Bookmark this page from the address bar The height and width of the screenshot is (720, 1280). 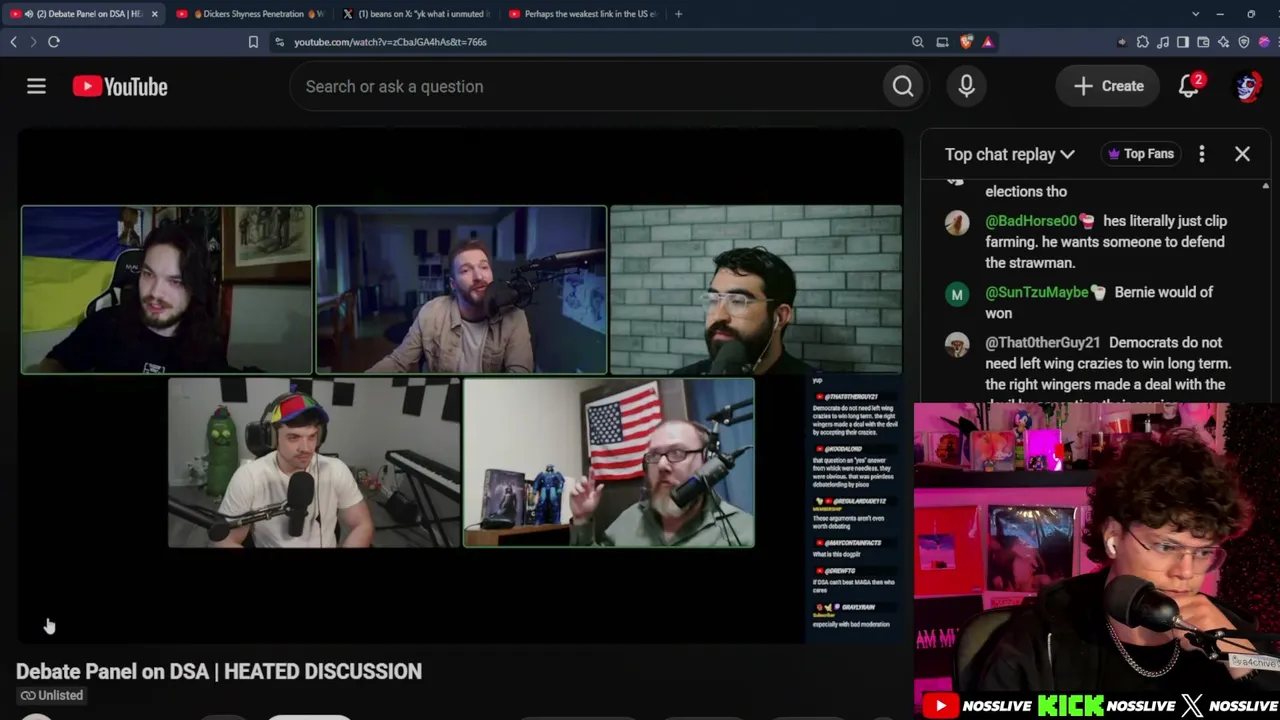253,42
